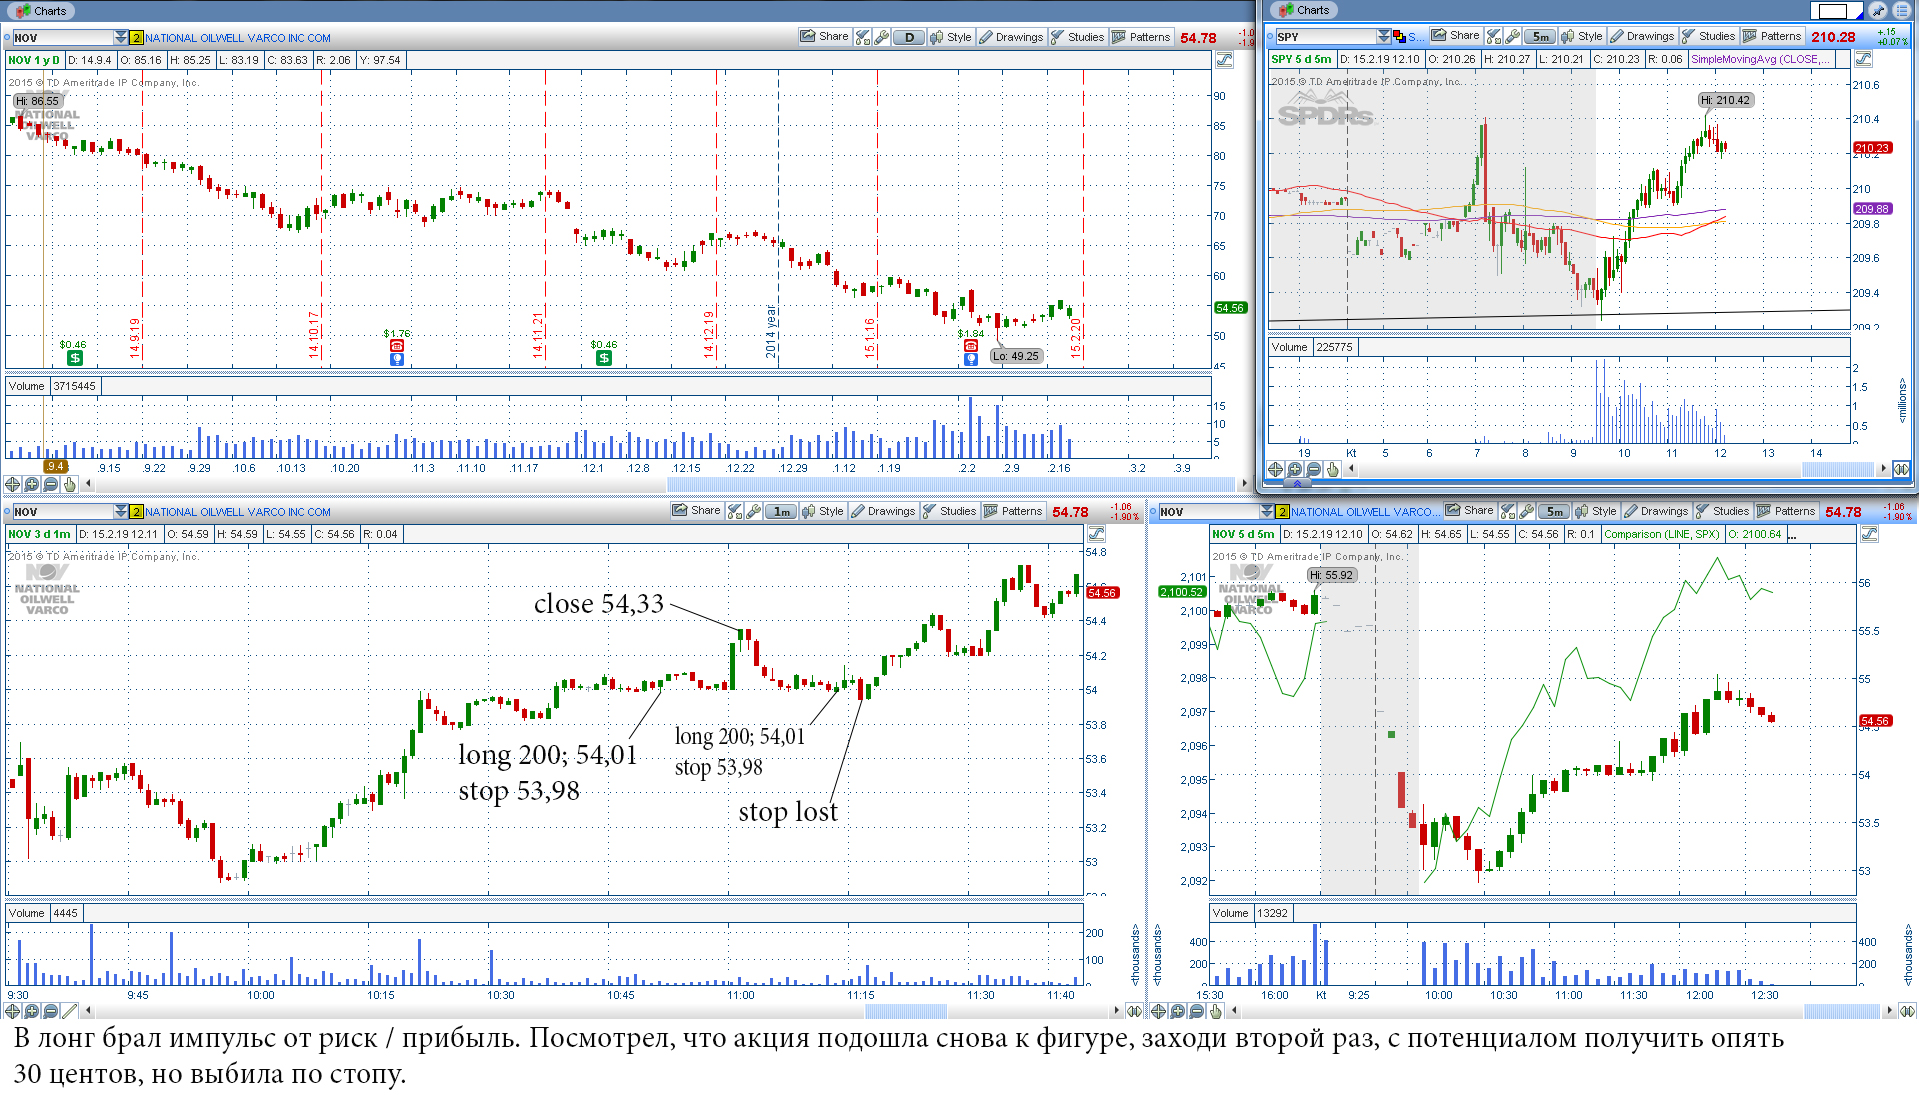
Task: Open Patterns in top NOV daily chart
Action: coord(1141,37)
